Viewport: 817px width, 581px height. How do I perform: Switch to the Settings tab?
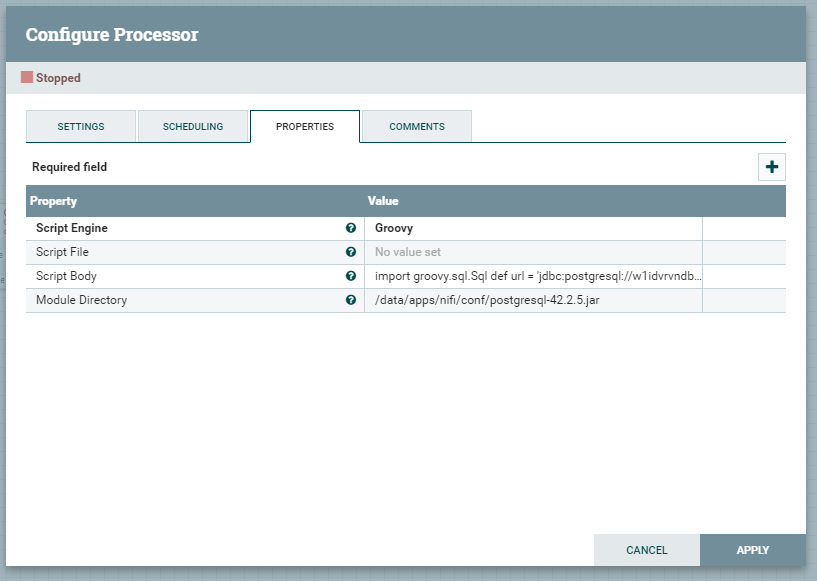tap(81, 127)
